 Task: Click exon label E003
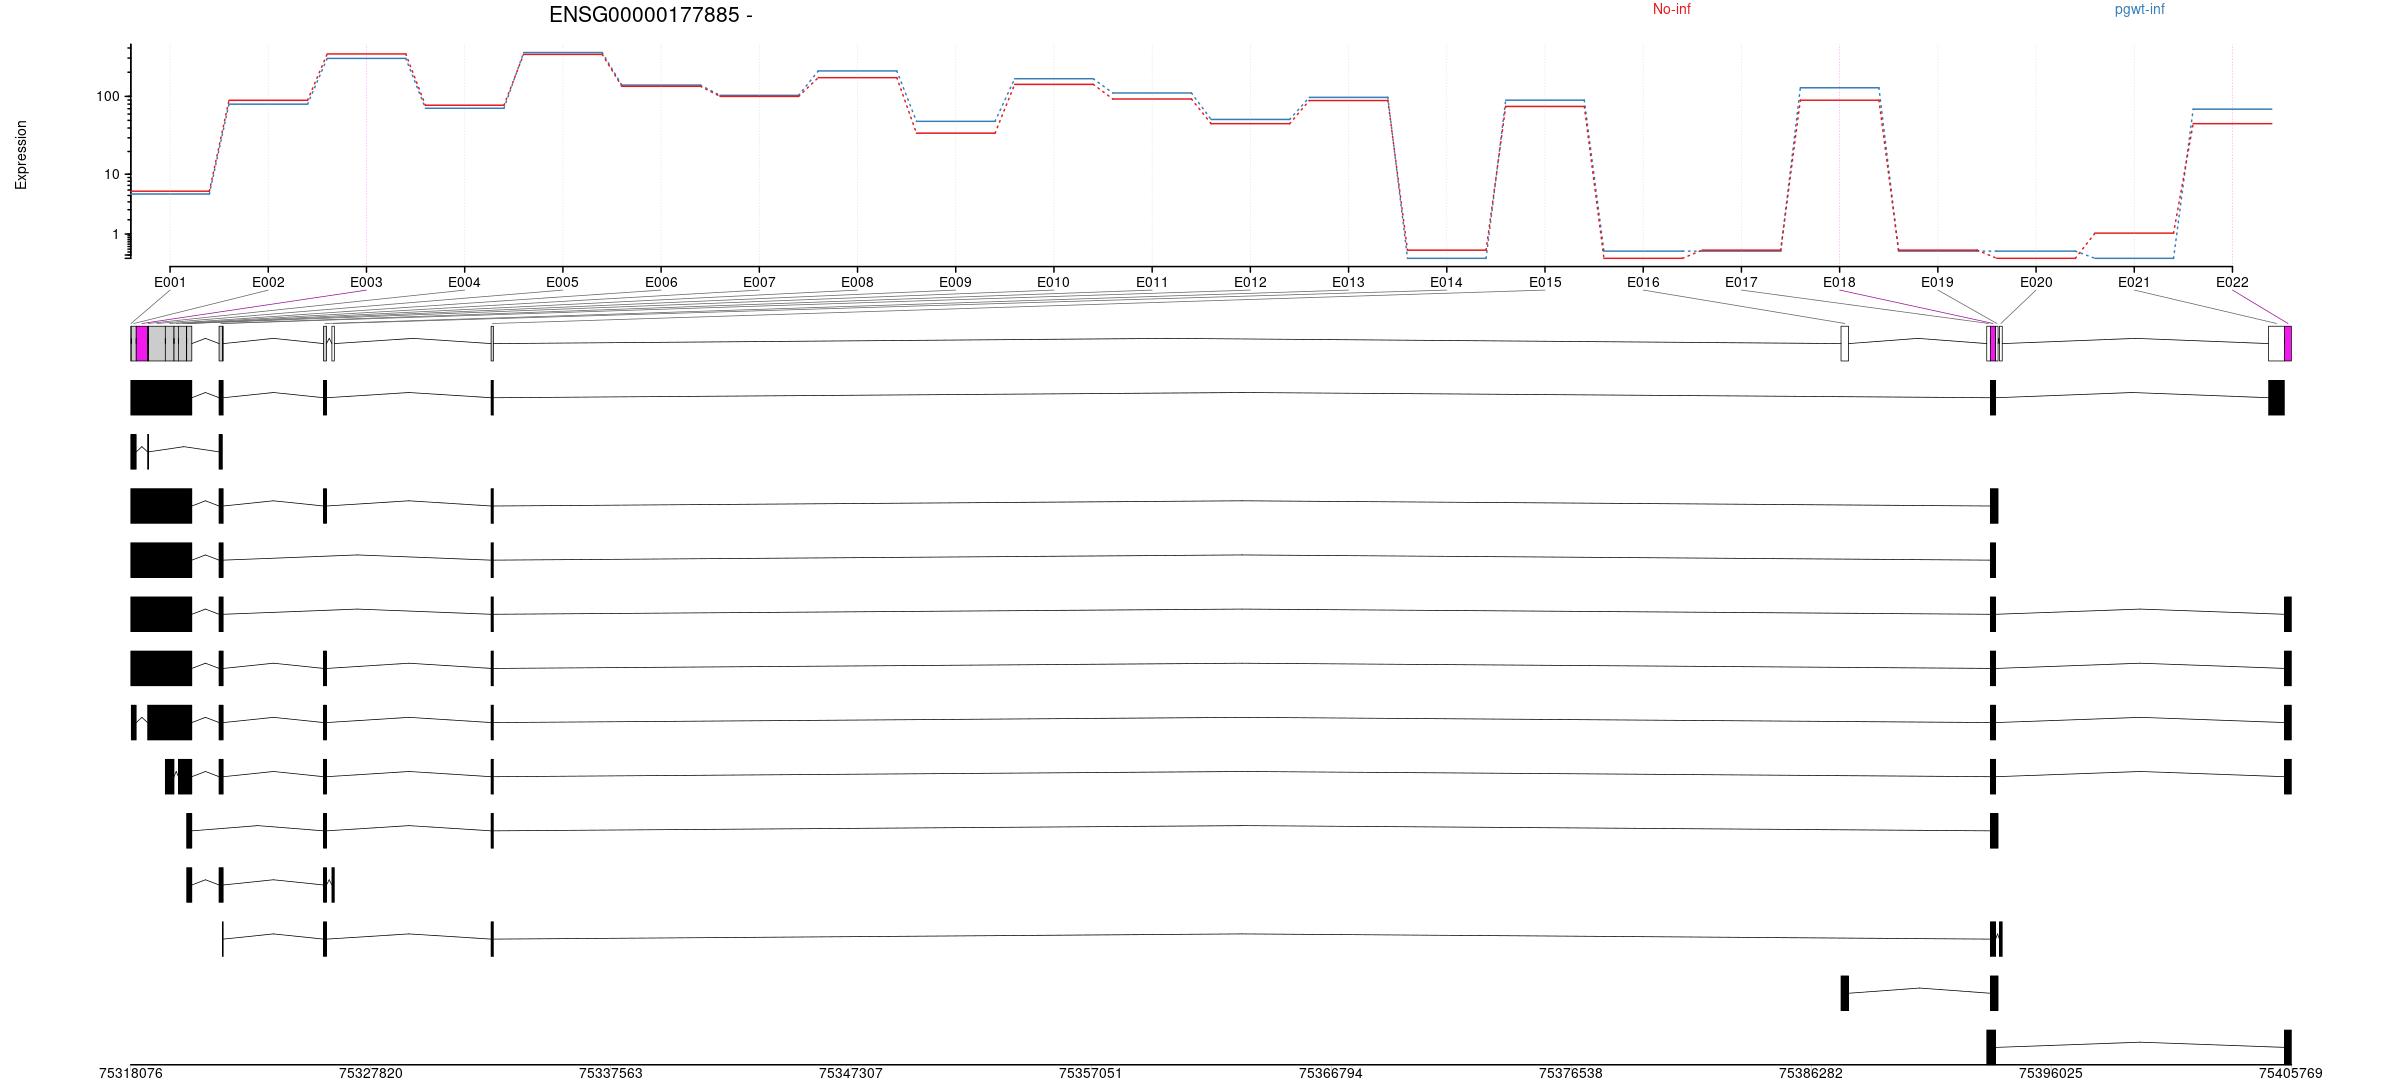366,282
